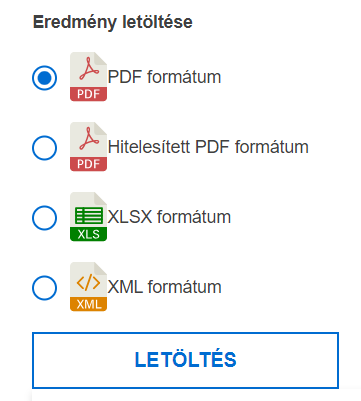Viewport: 361px width, 401px height.
Task: Click the green XLS spreadsheet file icon
Action: click(x=88, y=217)
